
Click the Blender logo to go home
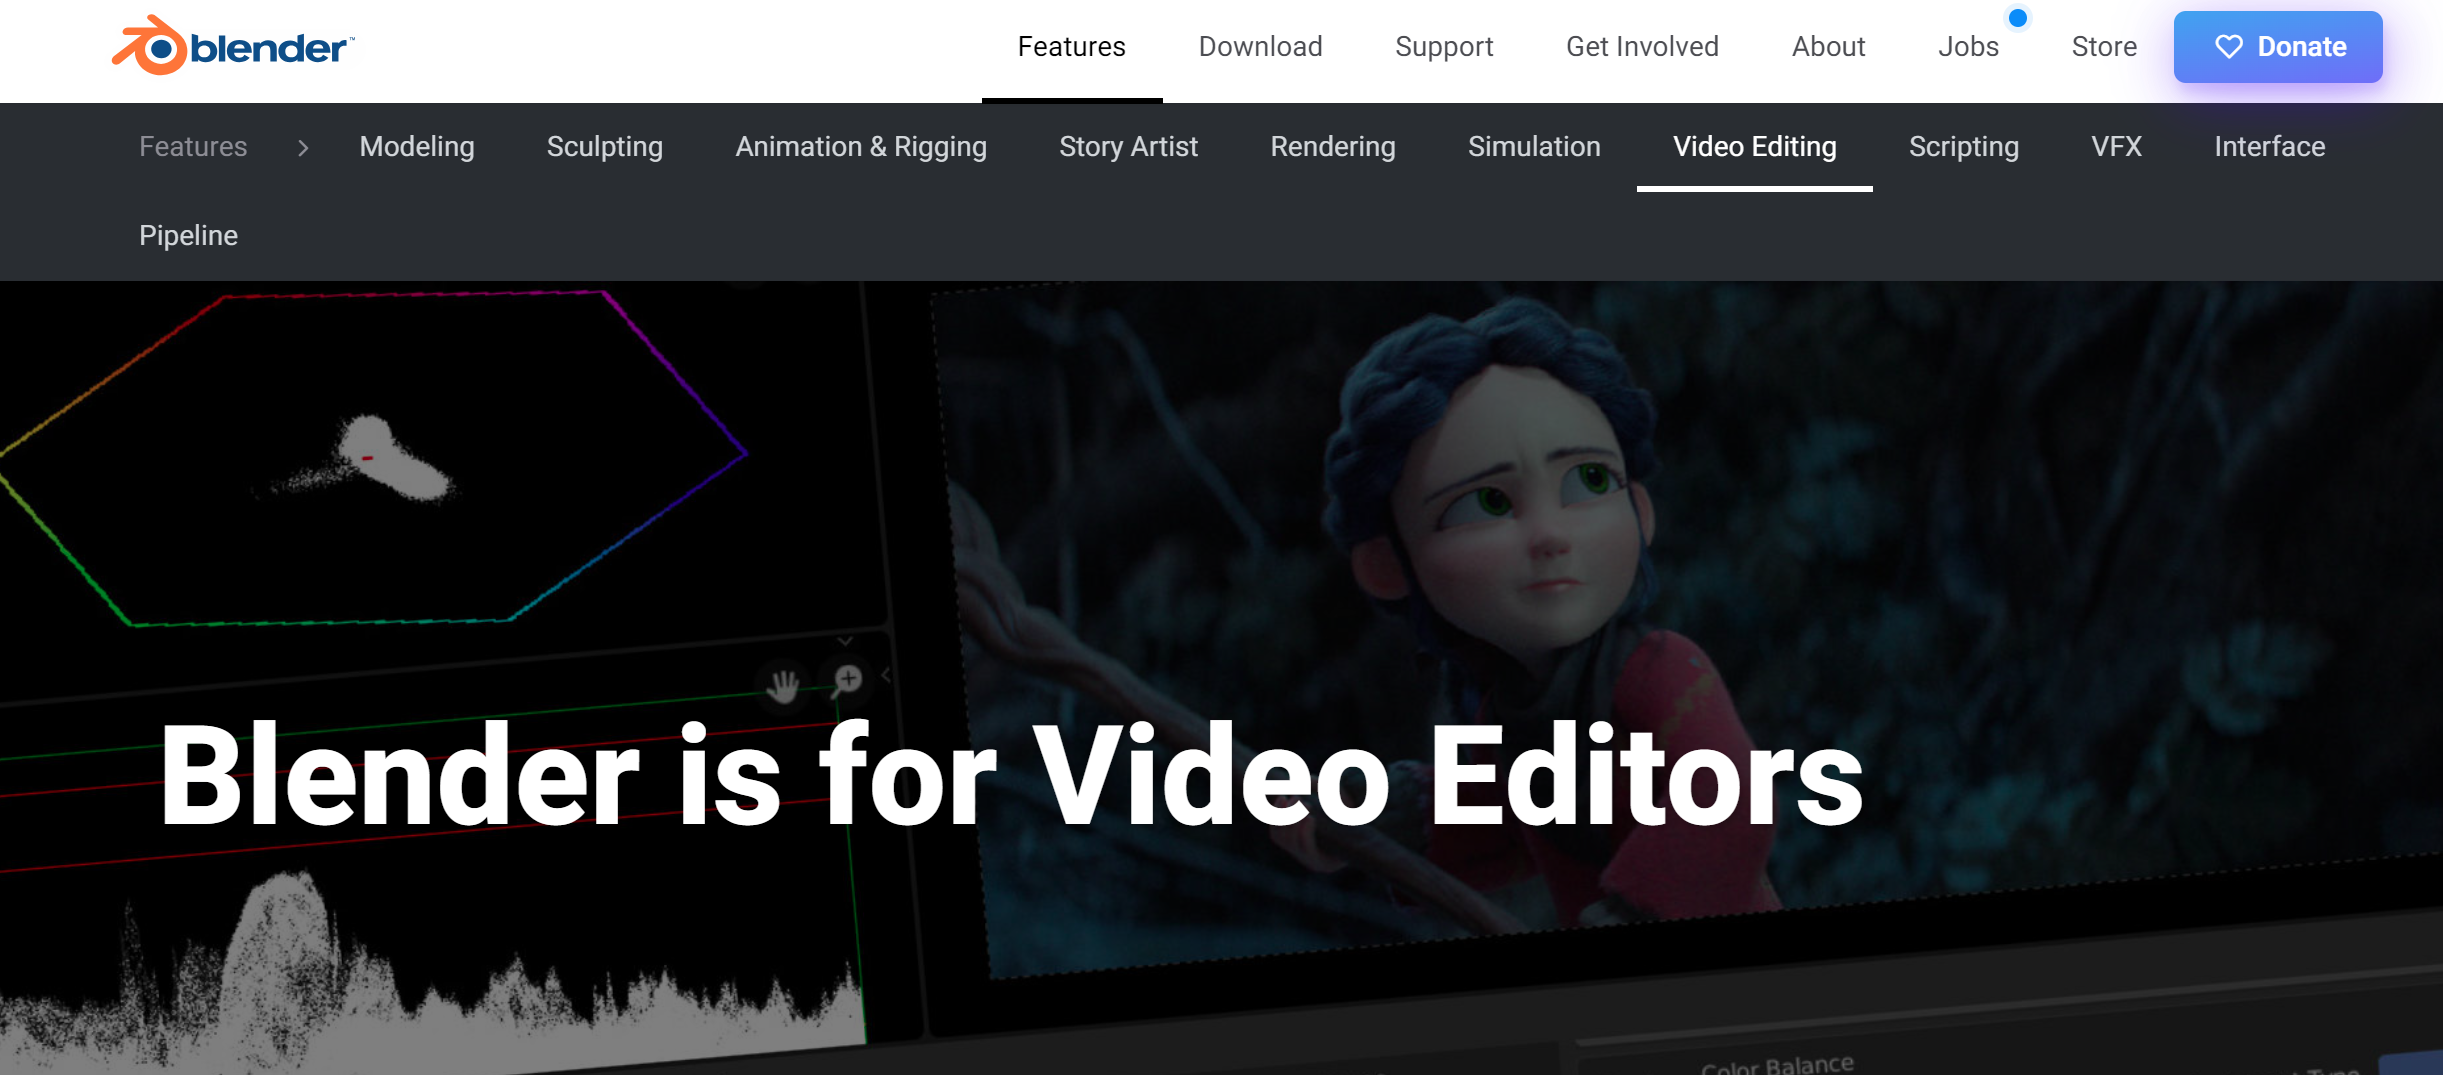[x=232, y=46]
